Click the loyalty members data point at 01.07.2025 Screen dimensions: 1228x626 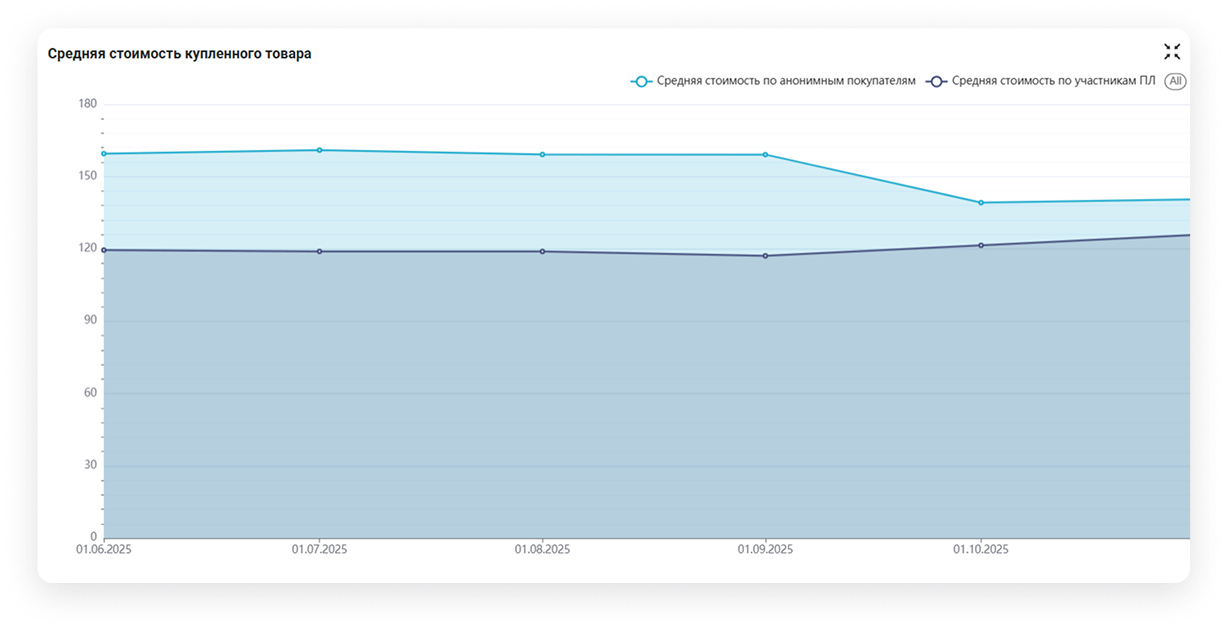tap(320, 251)
